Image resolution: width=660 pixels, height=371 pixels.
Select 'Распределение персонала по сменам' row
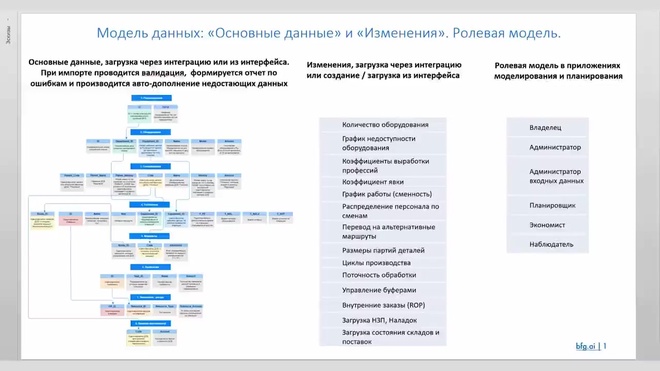383,211
